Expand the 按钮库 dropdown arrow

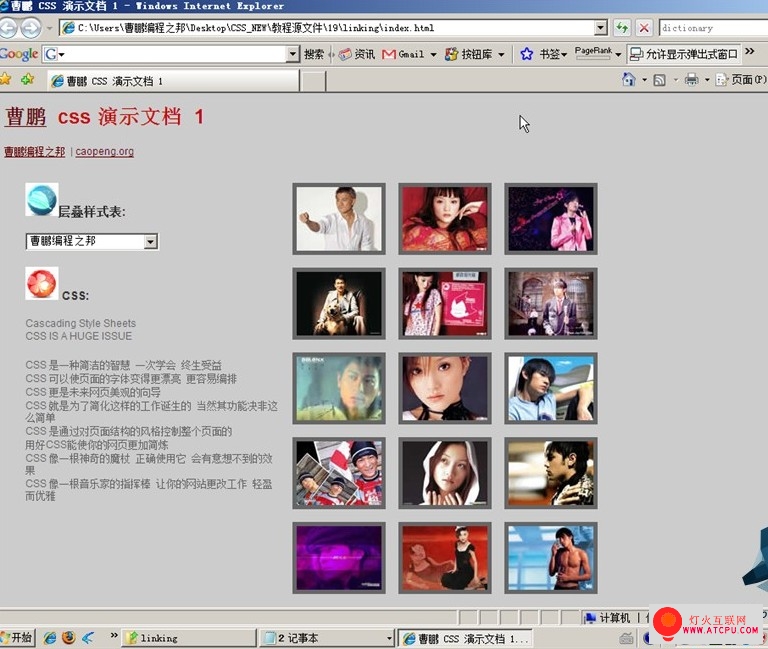click(x=501, y=54)
